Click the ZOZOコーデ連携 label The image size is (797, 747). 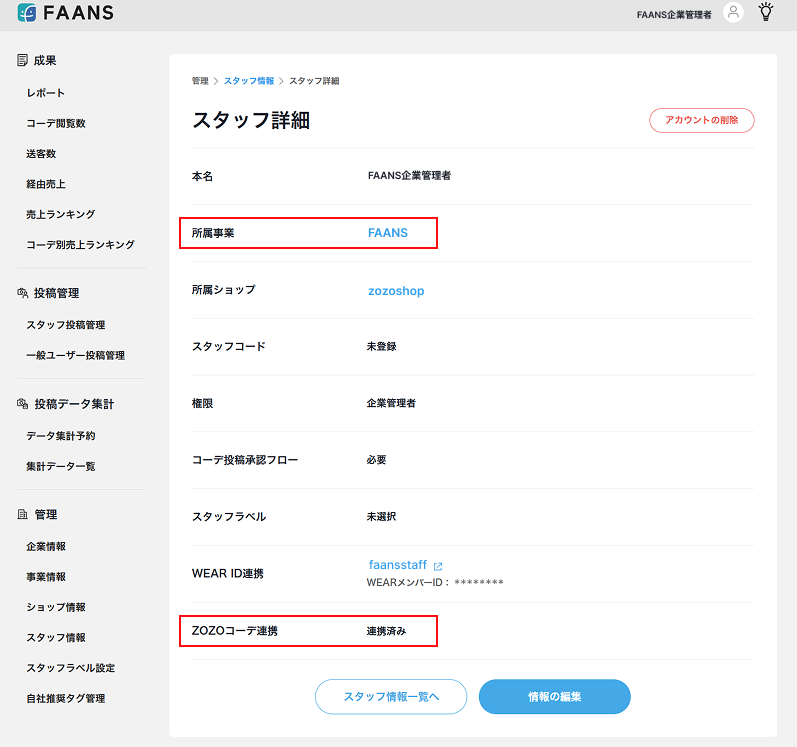click(235, 631)
